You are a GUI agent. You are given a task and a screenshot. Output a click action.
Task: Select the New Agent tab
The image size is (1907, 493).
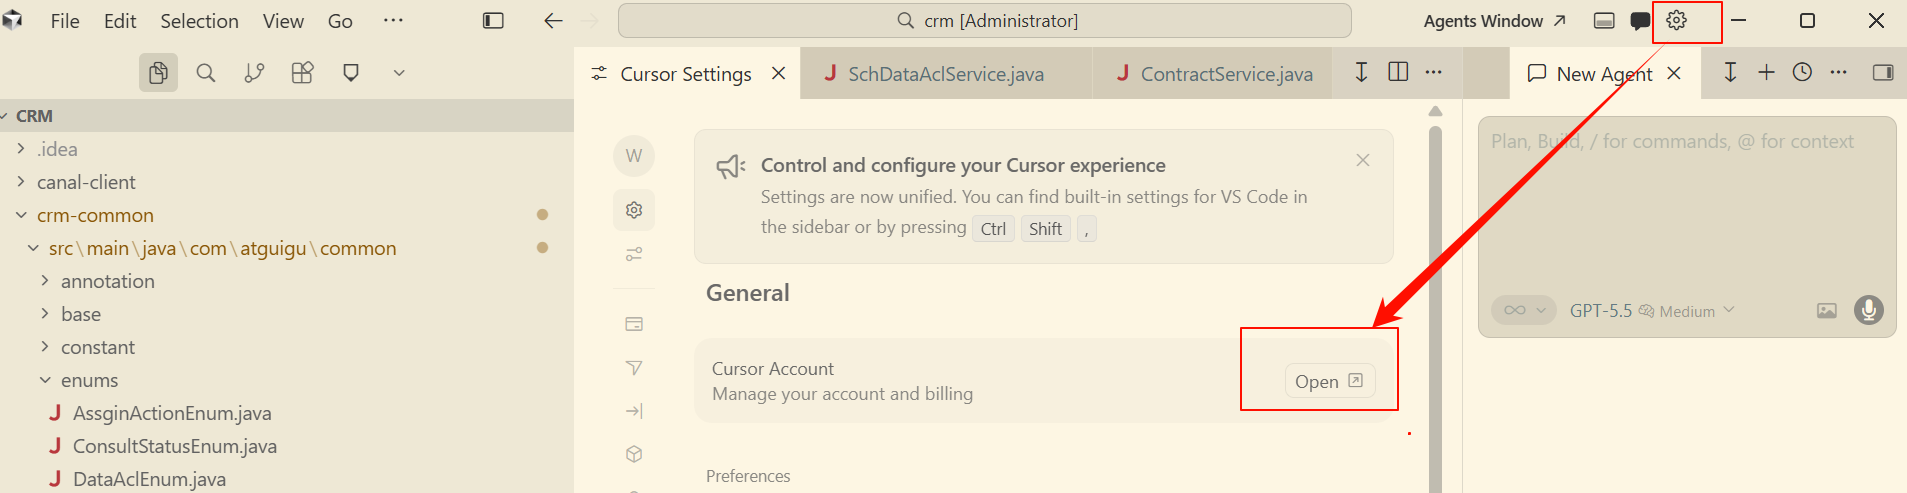coord(1604,74)
